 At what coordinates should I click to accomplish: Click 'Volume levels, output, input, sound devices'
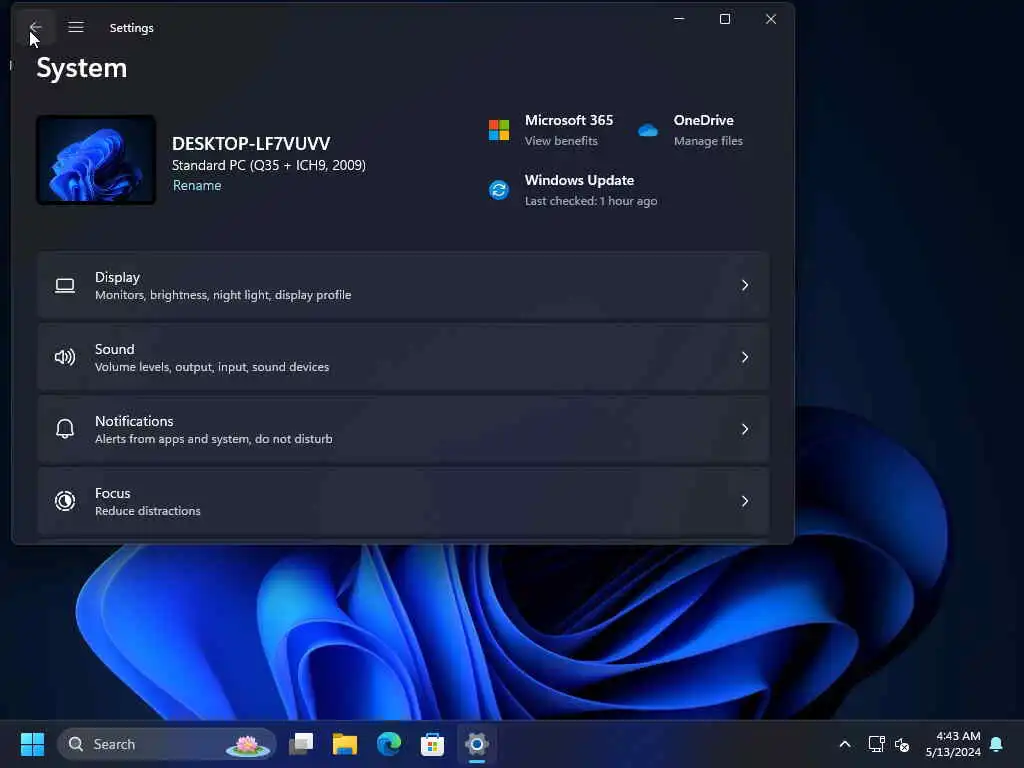coord(212,367)
